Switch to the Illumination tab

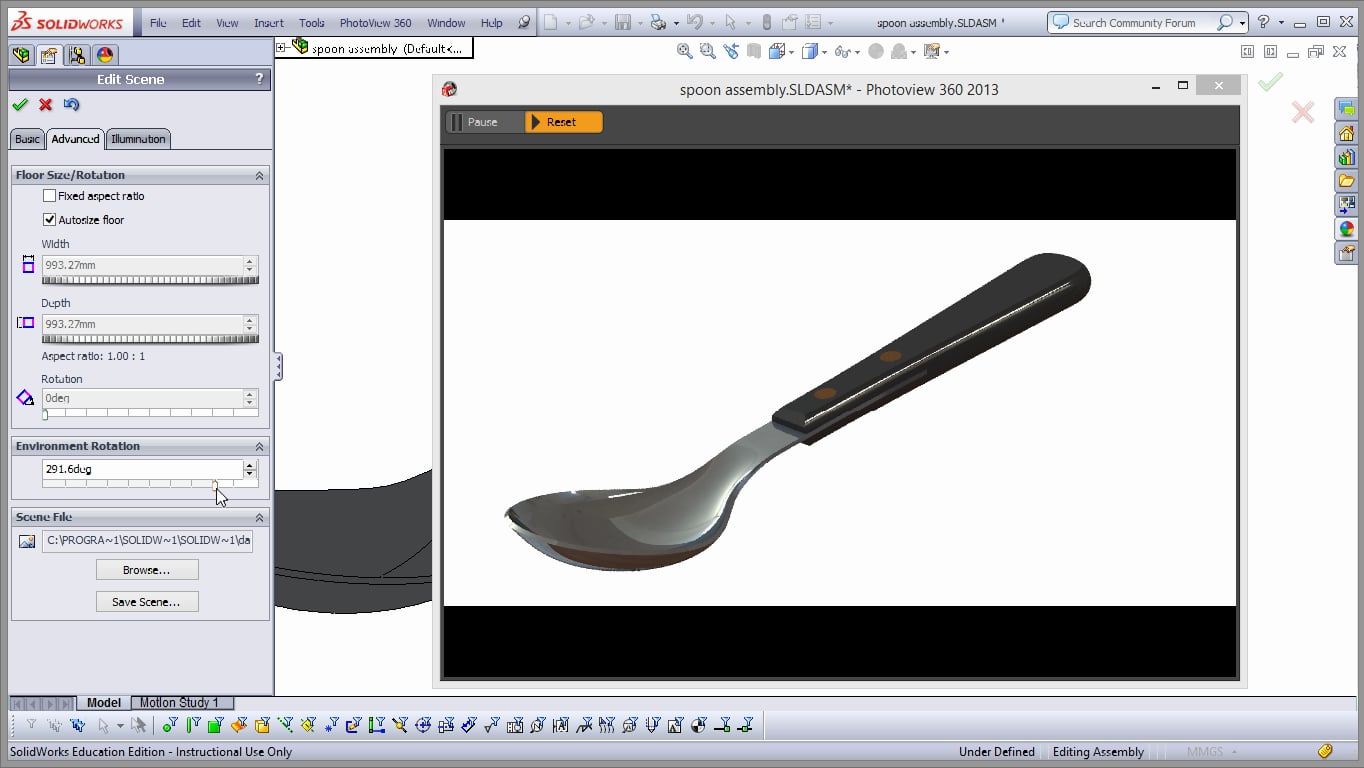(x=138, y=139)
